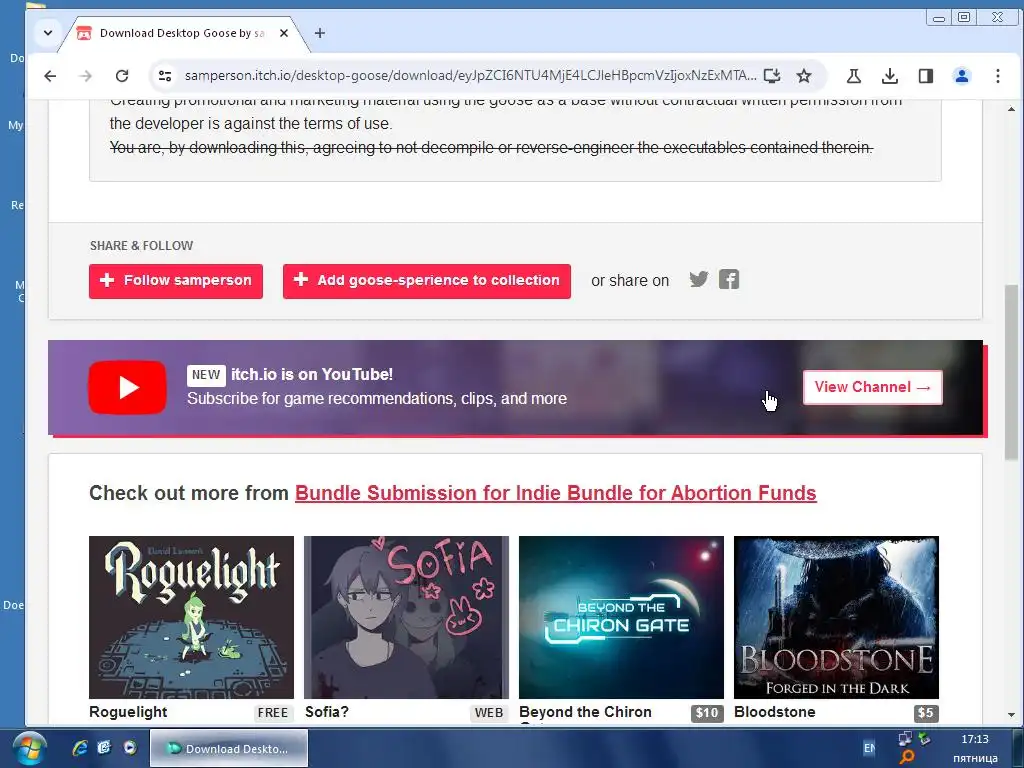Viewport: 1024px width, 768px height.
Task: Open Chrome Labs flask icon
Action: point(854,76)
